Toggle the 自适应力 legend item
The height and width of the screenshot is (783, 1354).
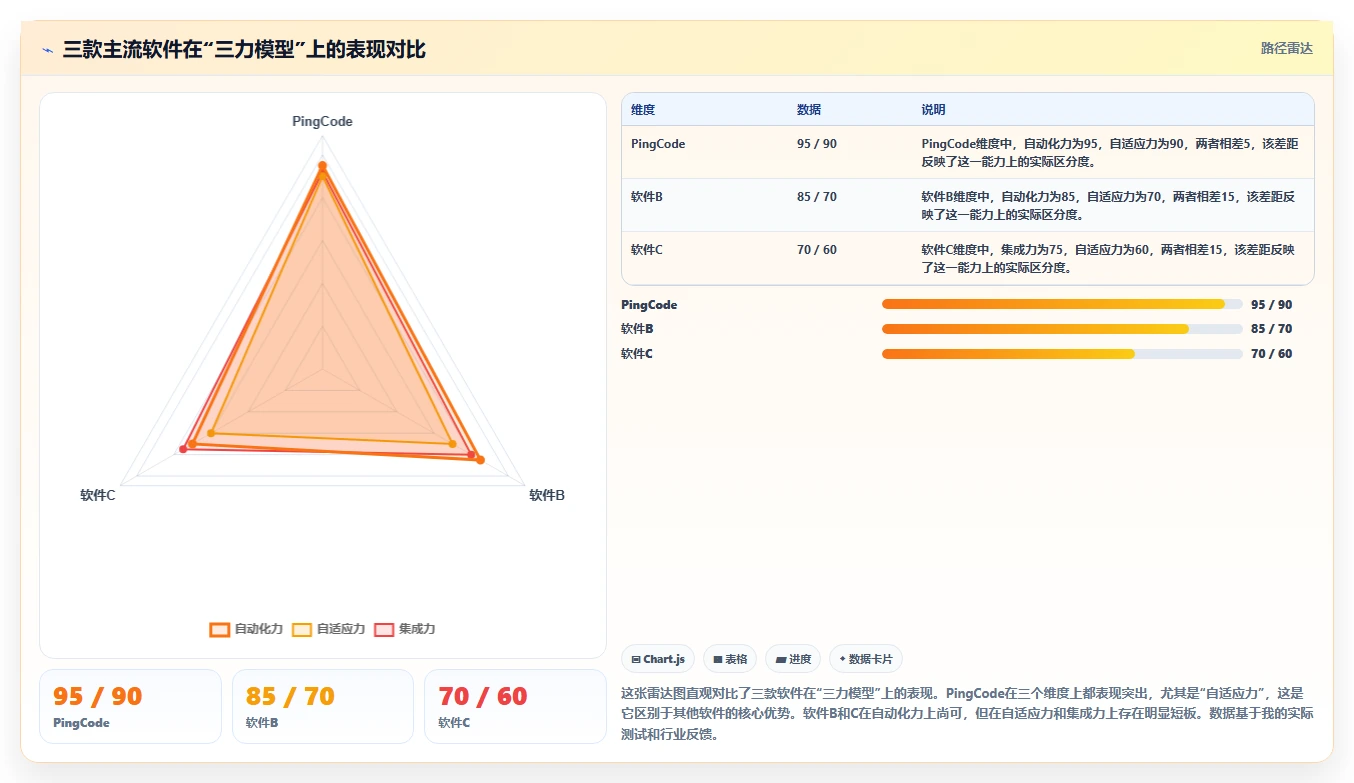328,629
